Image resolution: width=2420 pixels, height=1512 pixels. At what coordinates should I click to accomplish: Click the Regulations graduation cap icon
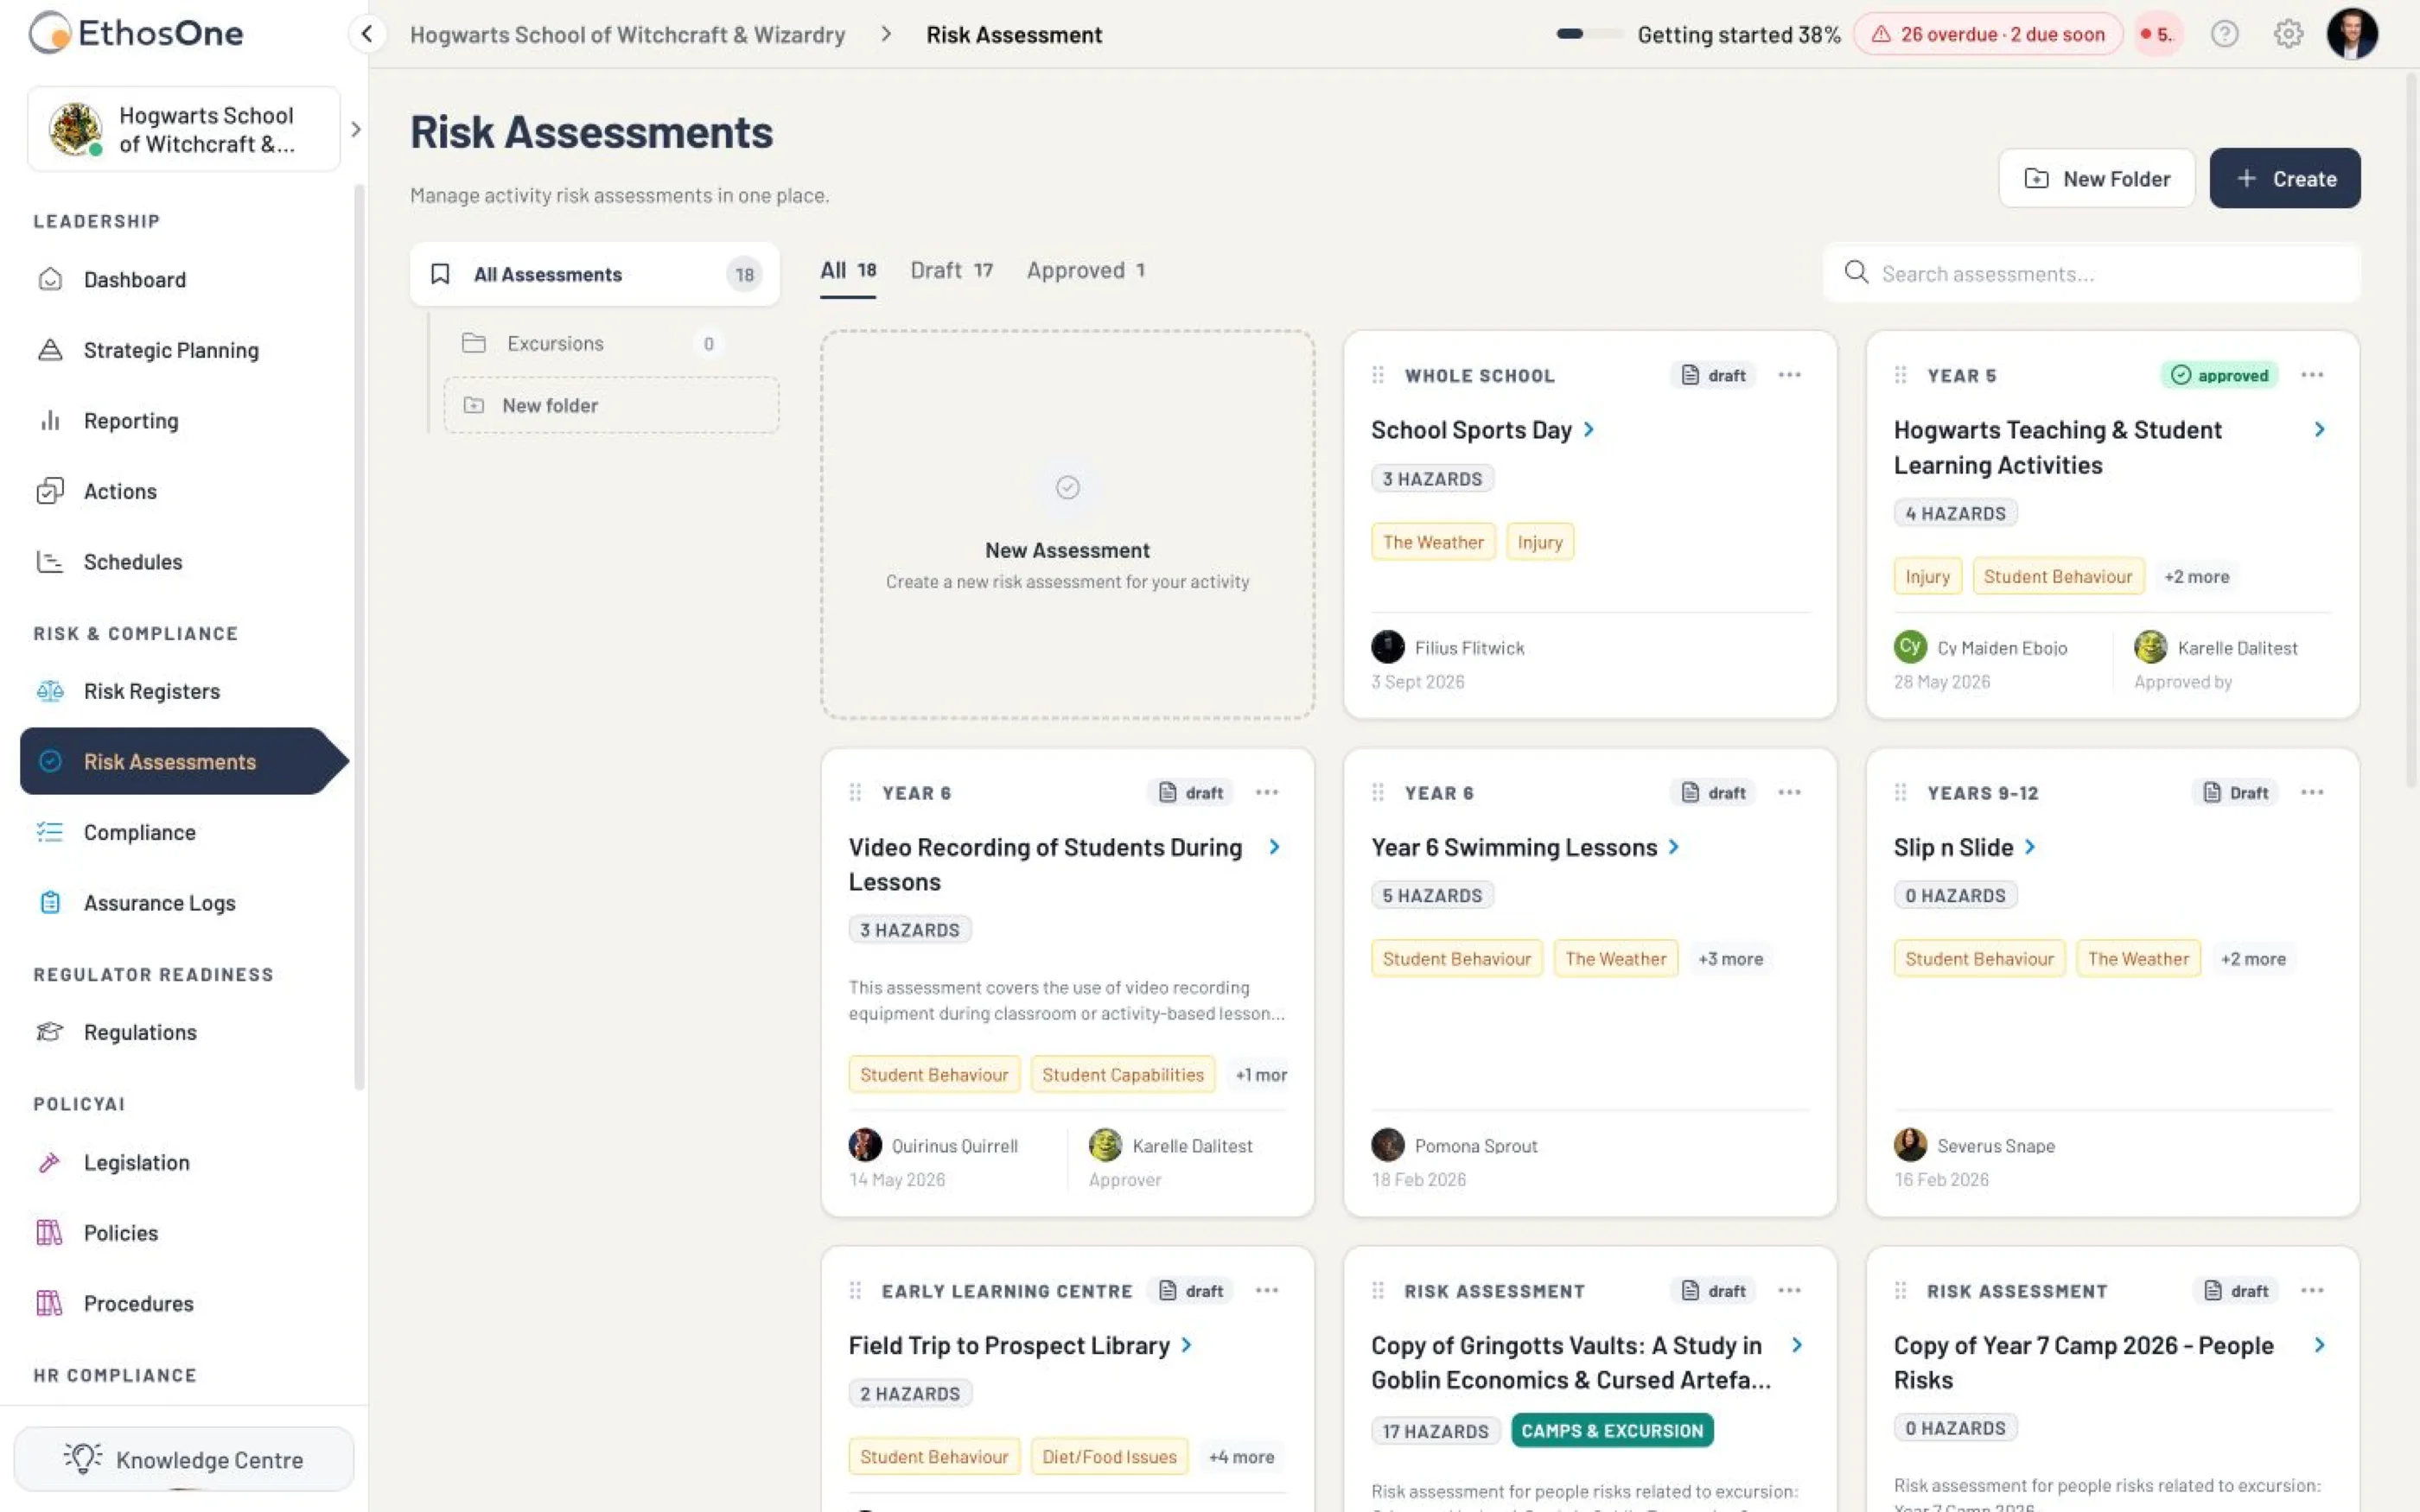(x=50, y=1032)
